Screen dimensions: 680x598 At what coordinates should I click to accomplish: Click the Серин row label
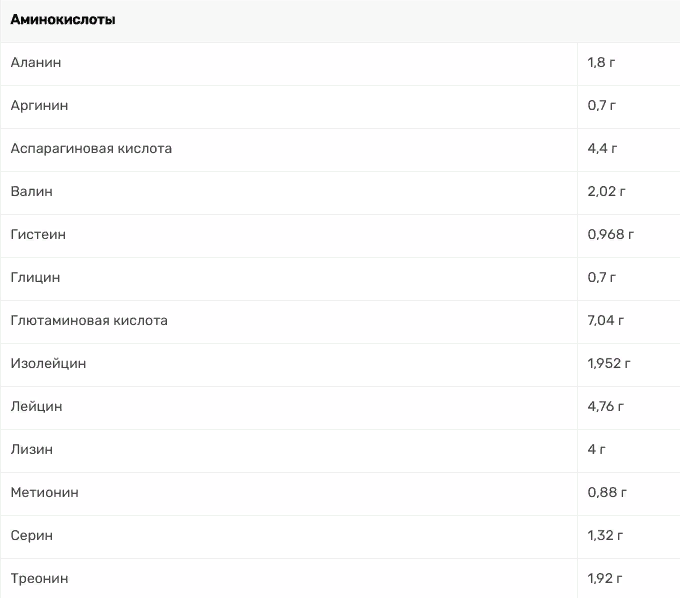(x=32, y=535)
